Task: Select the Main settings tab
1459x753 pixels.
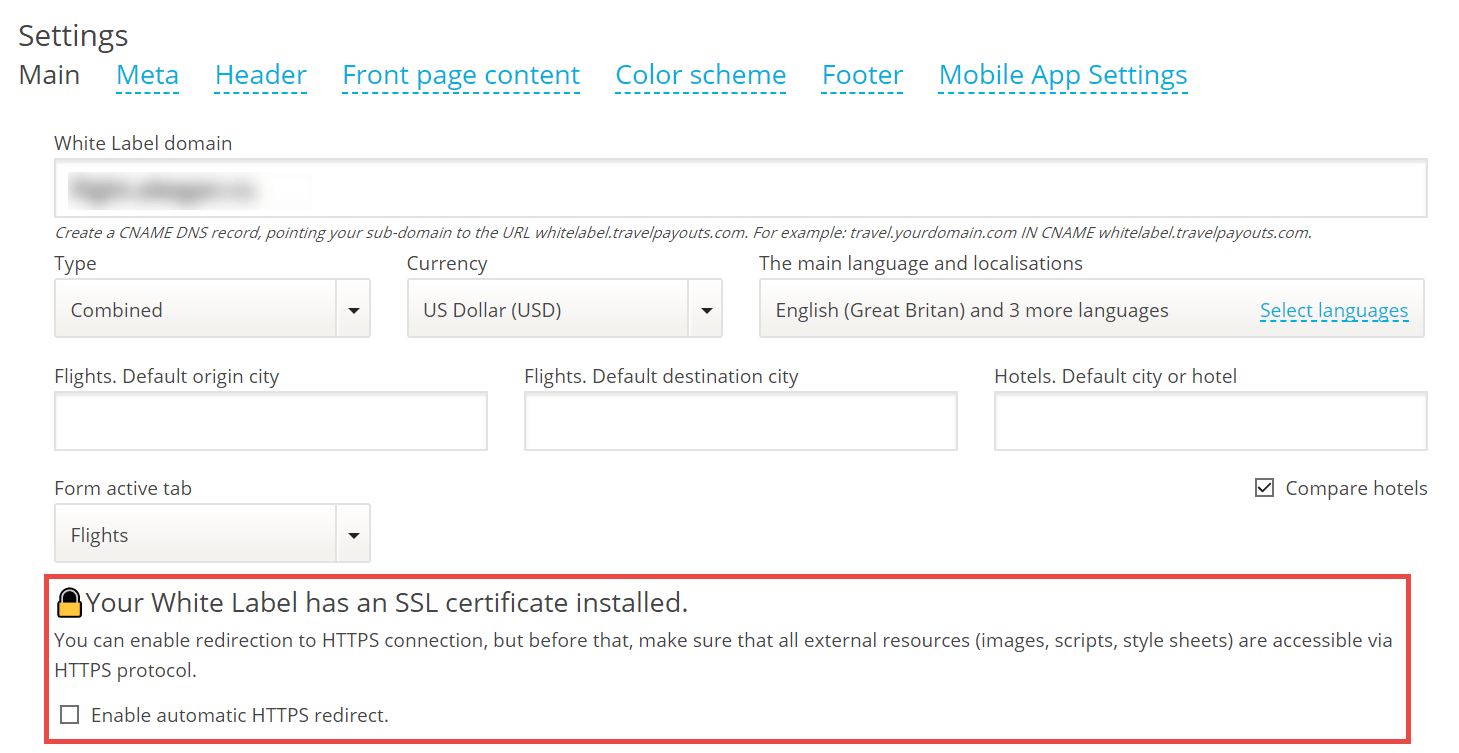Action: click(x=49, y=75)
